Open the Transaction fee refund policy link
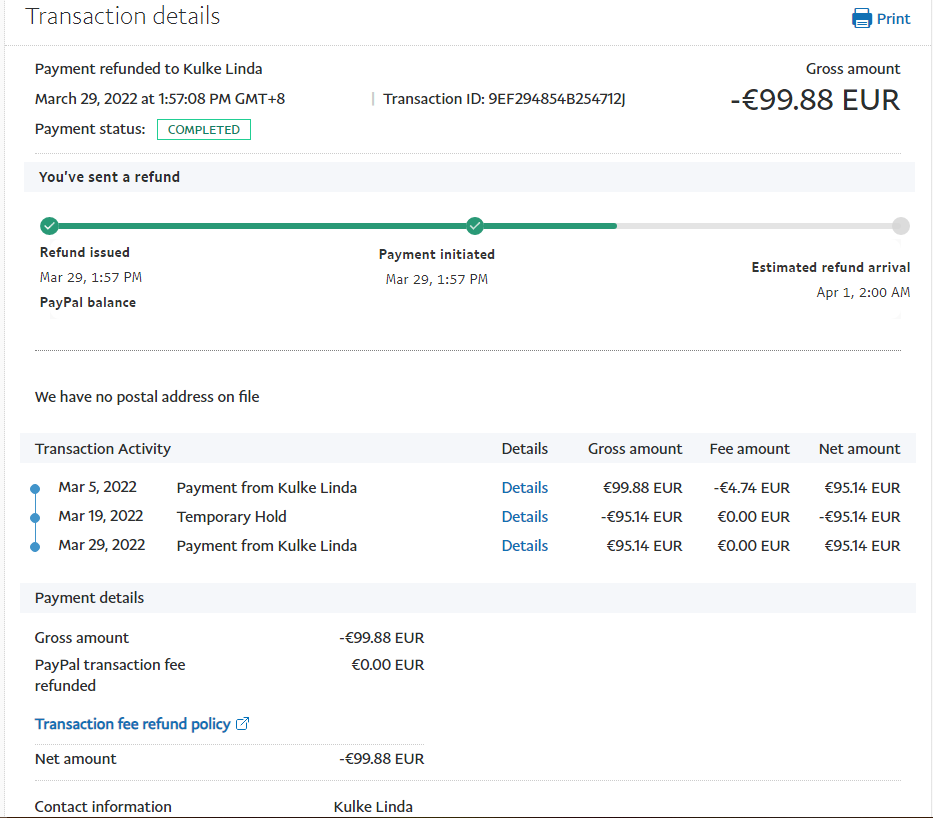The image size is (933, 818). click(x=132, y=724)
